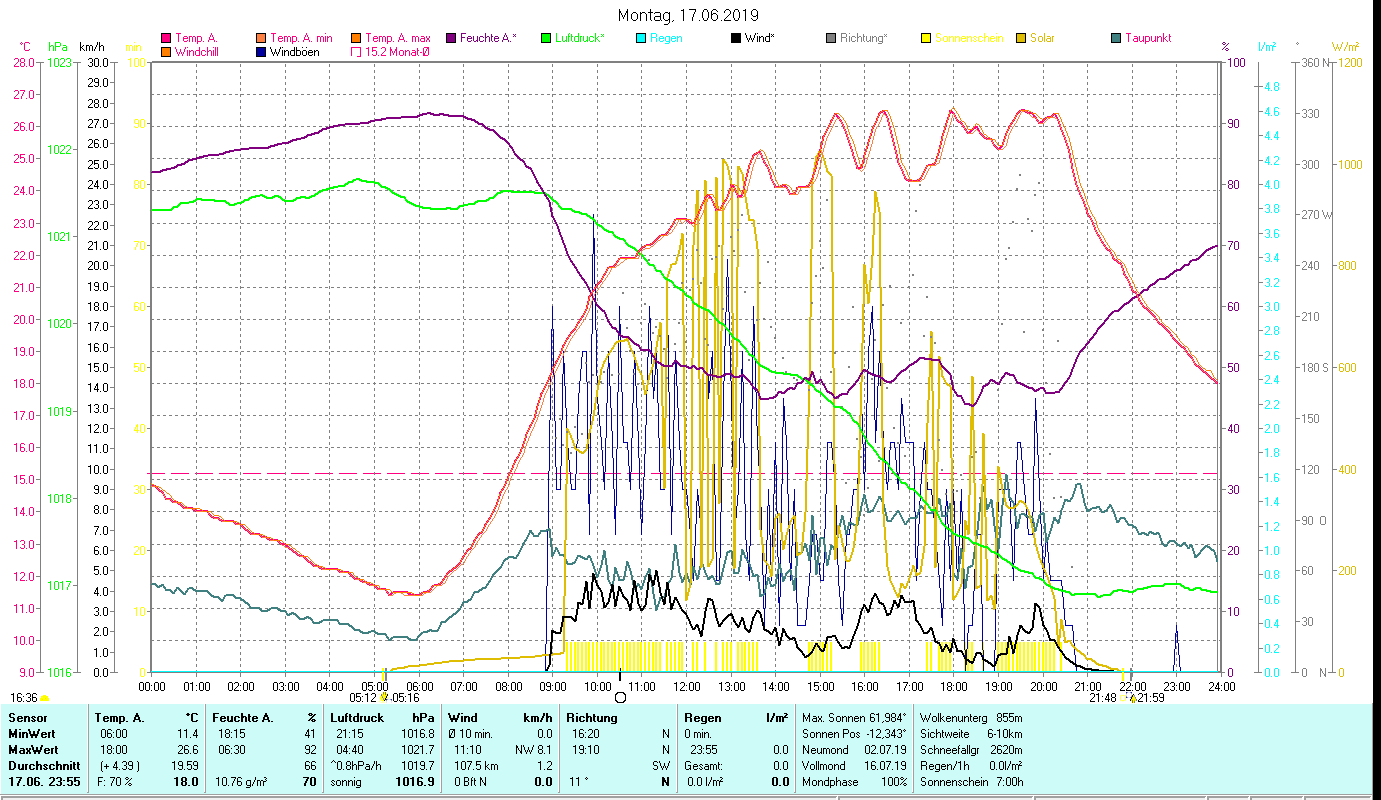Click the Vollmond 16.07.19 entry
Image resolution: width=1381 pixels, height=800 pixels.
pyautogui.click(x=855, y=766)
